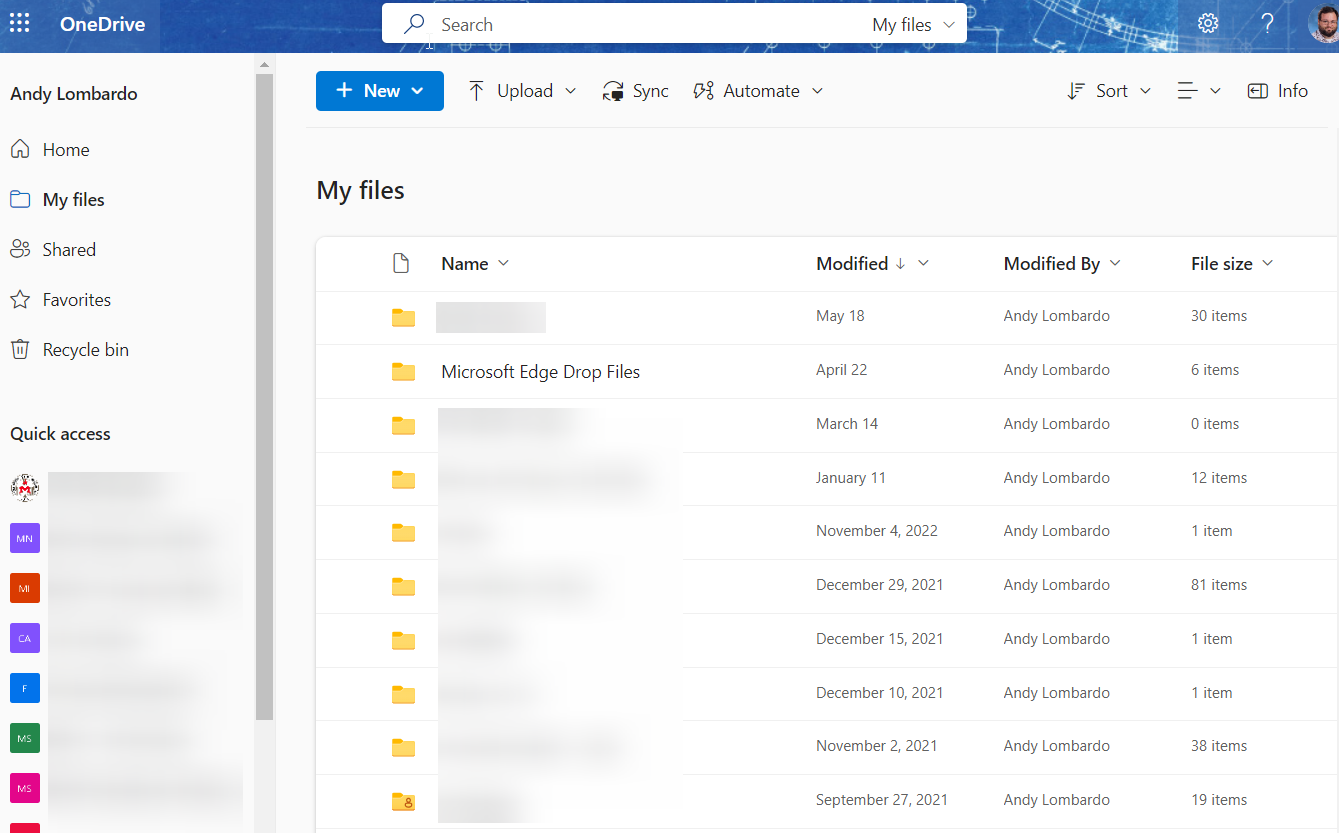Viewport: 1339px width, 833px height.
Task: Open the Modified By column menu
Action: click(x=1062, y=264)
